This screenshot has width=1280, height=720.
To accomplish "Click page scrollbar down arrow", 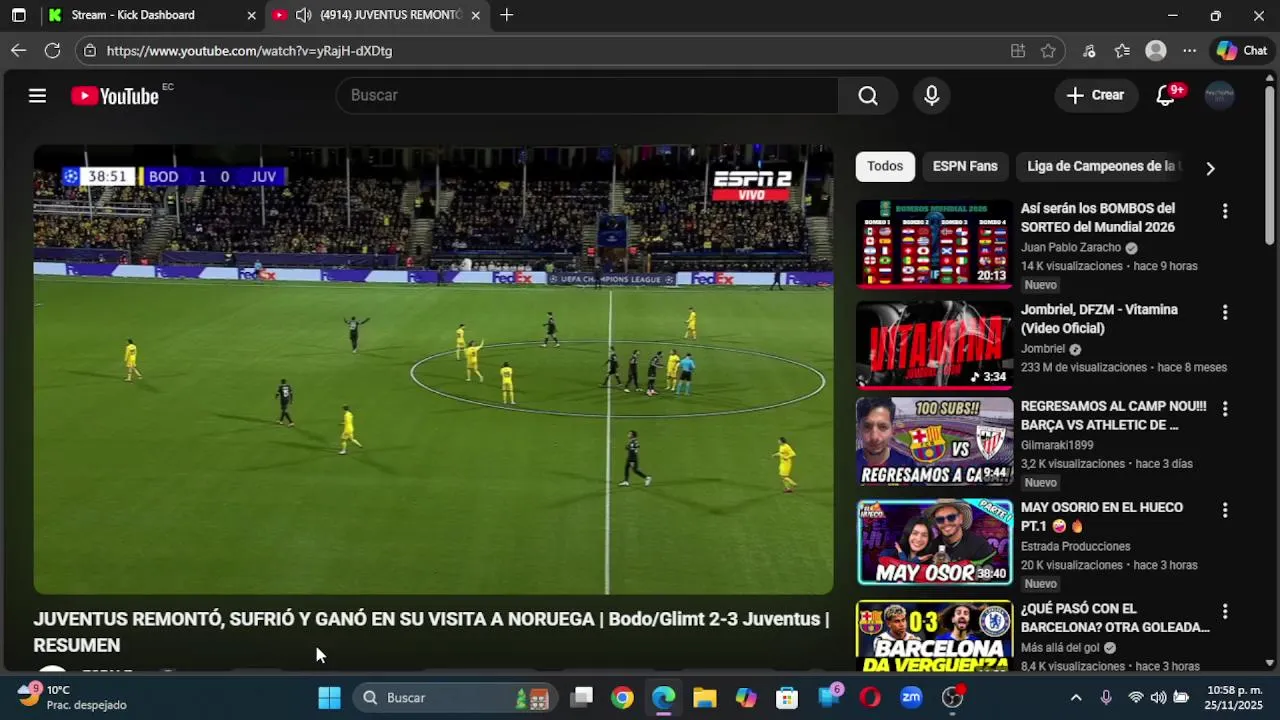I will (x=1270, y=662).
